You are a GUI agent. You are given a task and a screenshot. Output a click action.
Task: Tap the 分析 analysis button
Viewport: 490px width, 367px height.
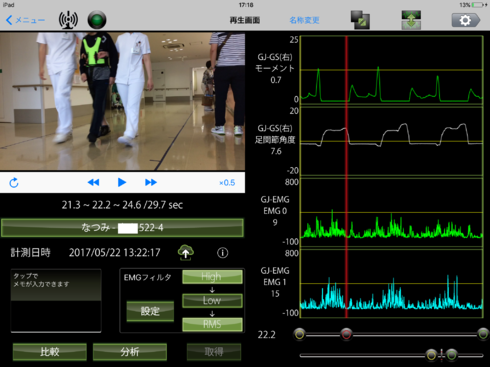click(x=130, y=352)
